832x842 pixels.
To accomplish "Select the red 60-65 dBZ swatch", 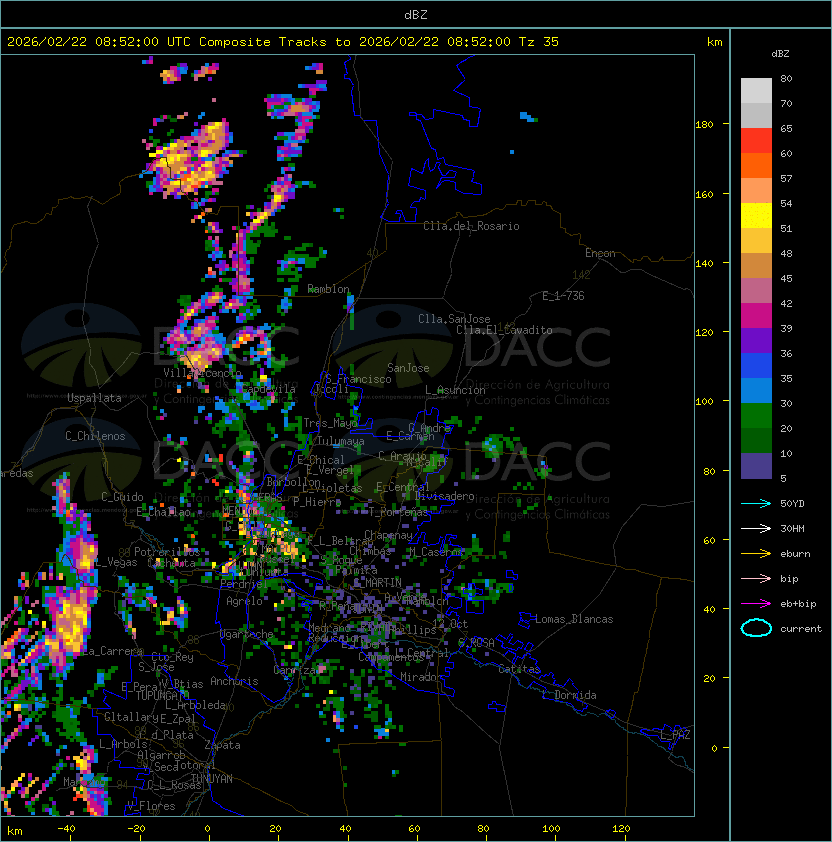I will pyautogui.click(x=756, y=141).
